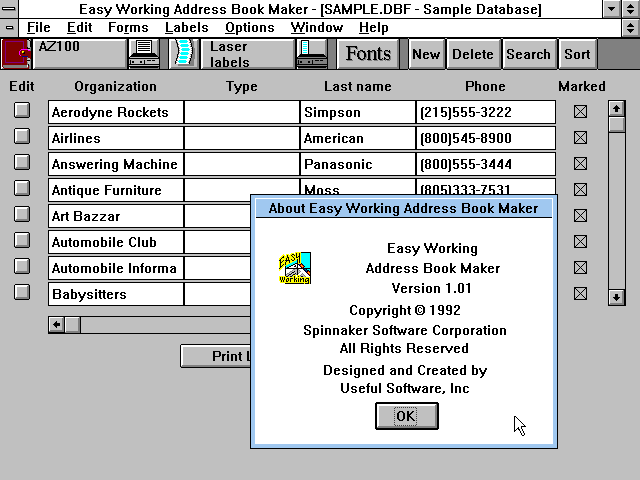Click the Babysitters organization field
The image size is (640, 480).
point(116,294)
